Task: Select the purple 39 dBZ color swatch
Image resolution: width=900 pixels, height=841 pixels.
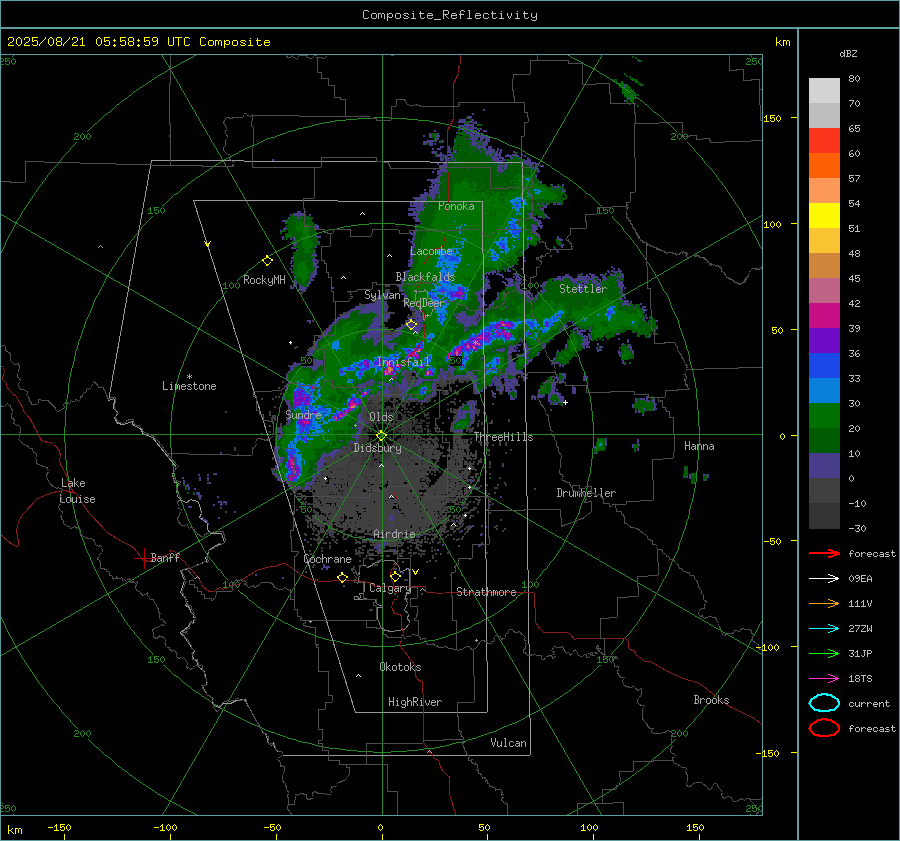Action: click(x=824, y=340)
